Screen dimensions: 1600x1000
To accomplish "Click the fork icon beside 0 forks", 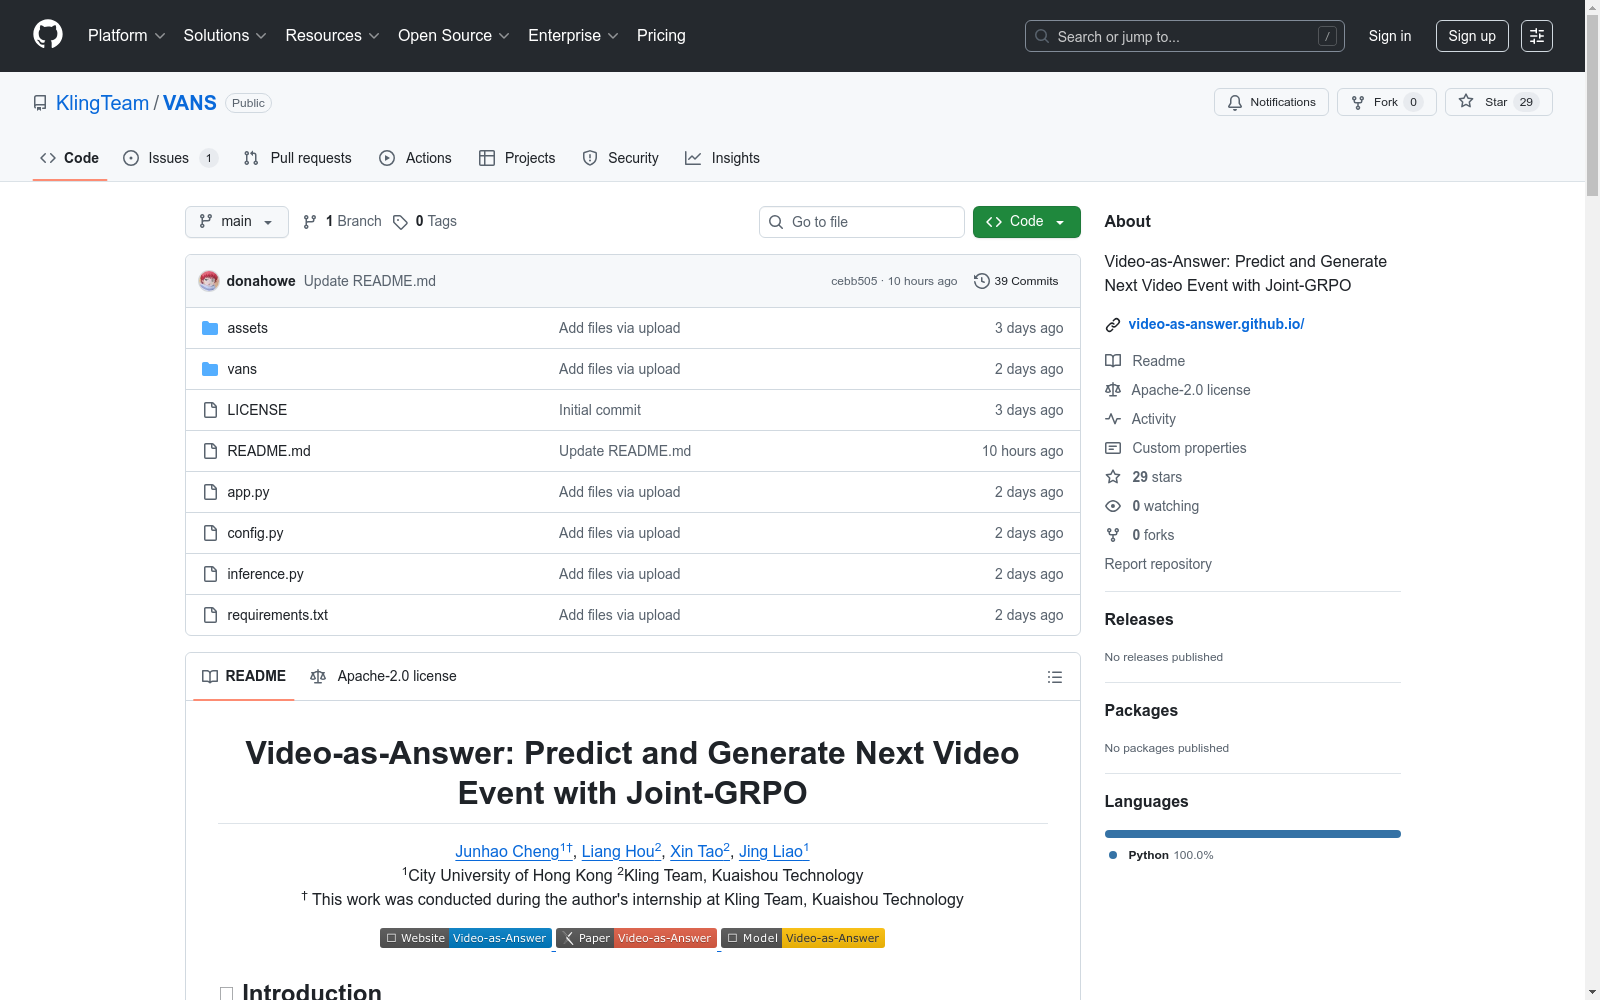I will 1113,535.
